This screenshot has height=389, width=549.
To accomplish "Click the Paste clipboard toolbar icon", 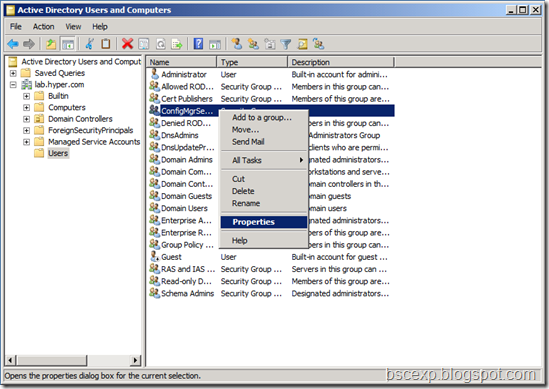I will (105, 44).
